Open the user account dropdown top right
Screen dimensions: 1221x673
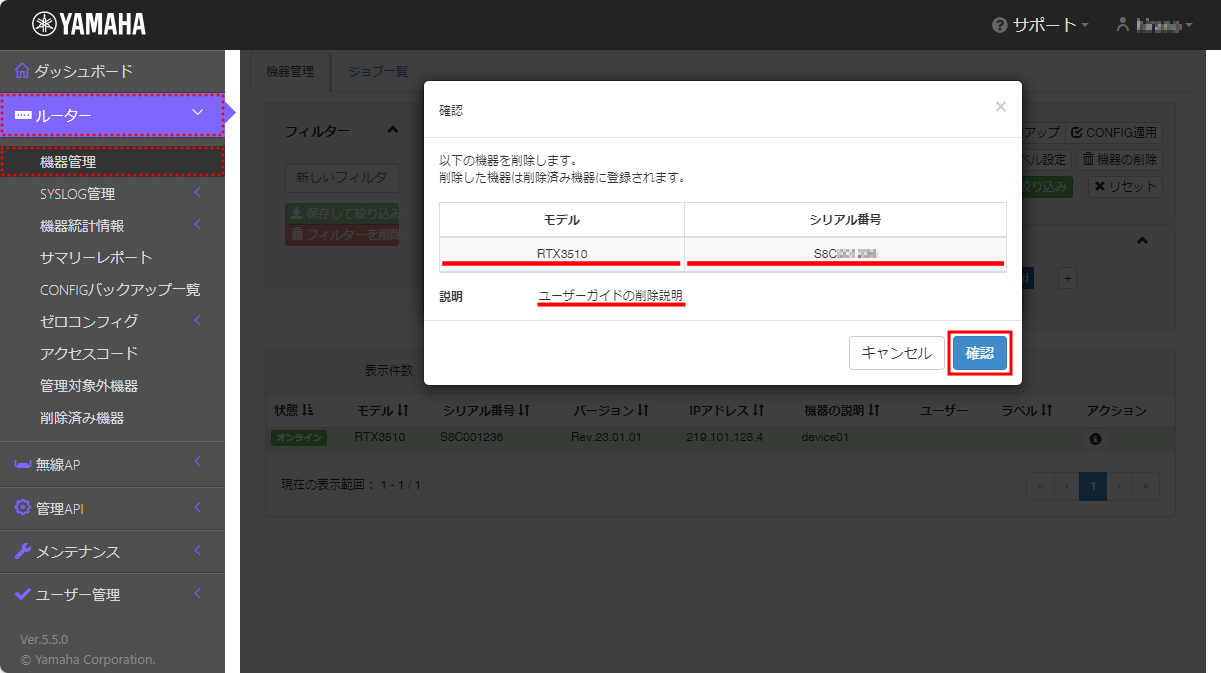[1152, 25]
